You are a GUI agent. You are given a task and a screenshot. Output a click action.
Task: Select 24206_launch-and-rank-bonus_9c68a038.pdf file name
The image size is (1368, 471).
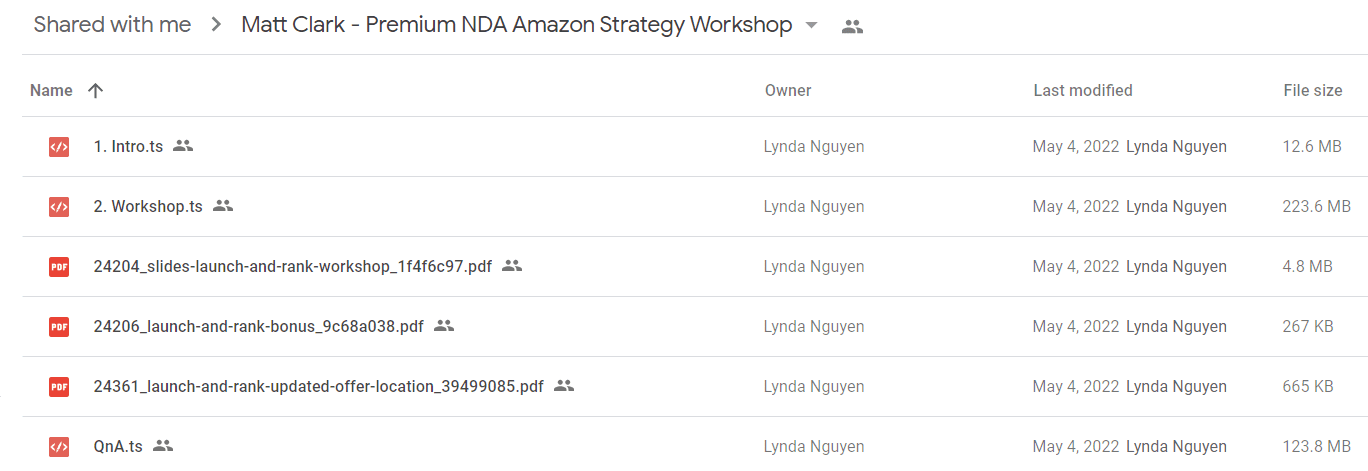click(x=259, y=327)
